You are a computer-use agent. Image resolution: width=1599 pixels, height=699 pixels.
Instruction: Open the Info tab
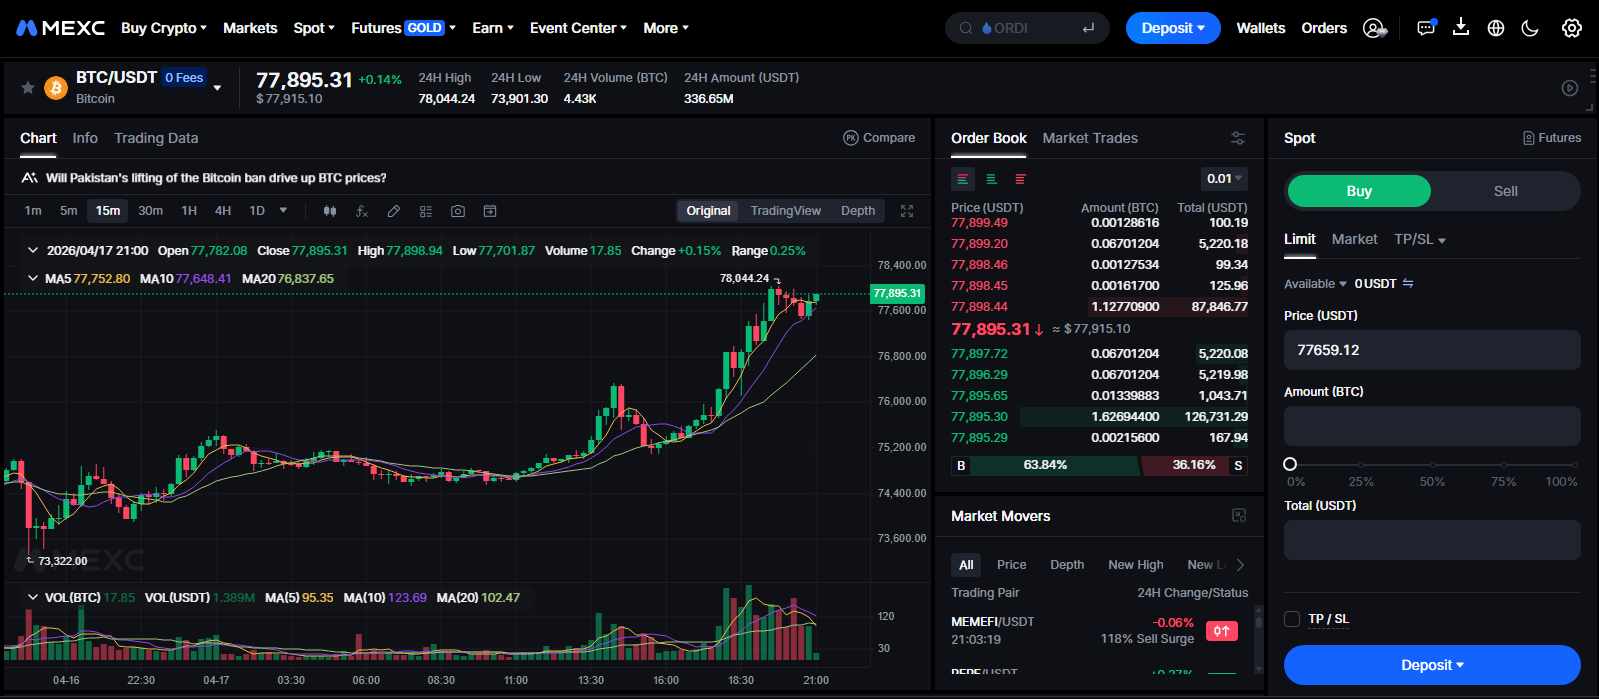click(85, 138)
